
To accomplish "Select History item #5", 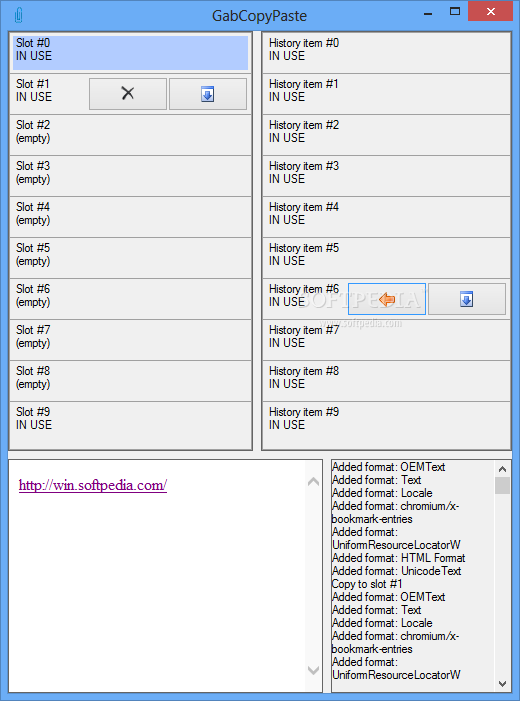I will pos(386,258).
